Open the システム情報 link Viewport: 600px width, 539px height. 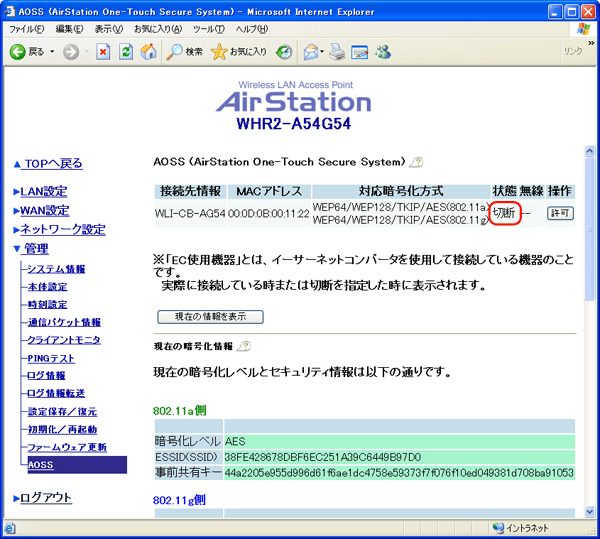click(56, 269)
